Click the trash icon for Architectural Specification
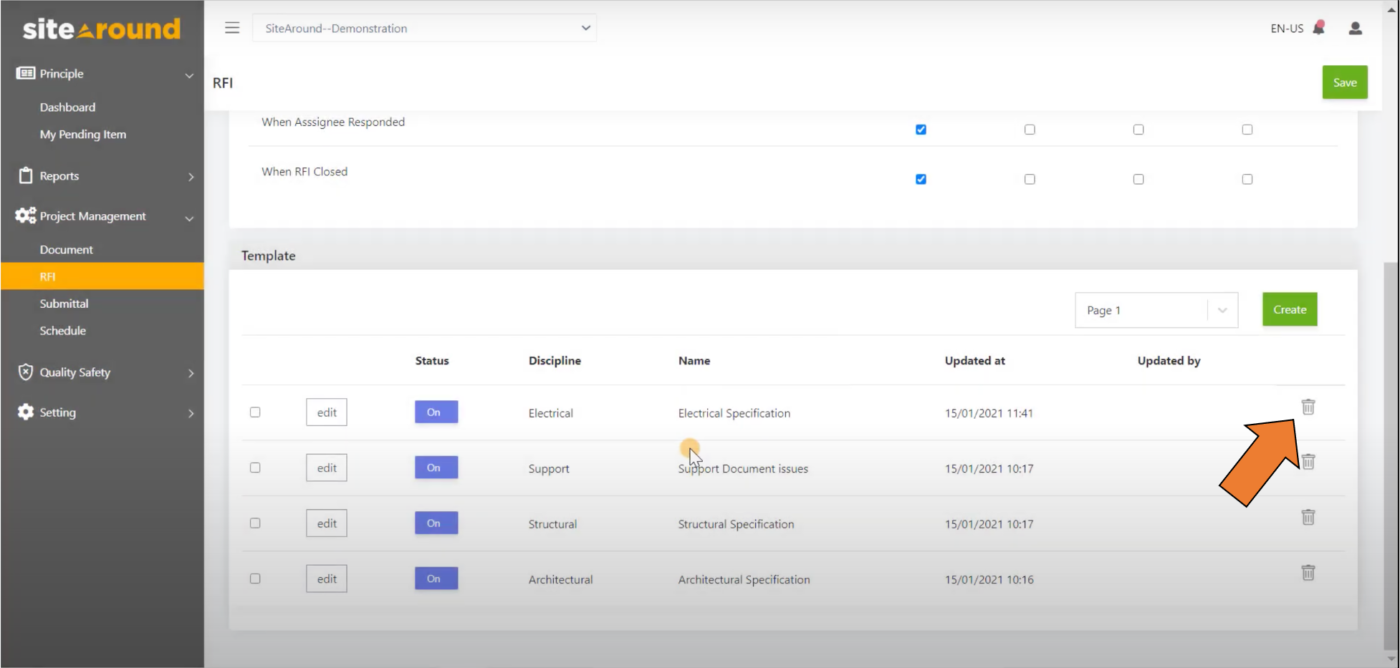The width and height of the screenshot is (1400, 668). pyautogui.click(x=1308, y=572)
